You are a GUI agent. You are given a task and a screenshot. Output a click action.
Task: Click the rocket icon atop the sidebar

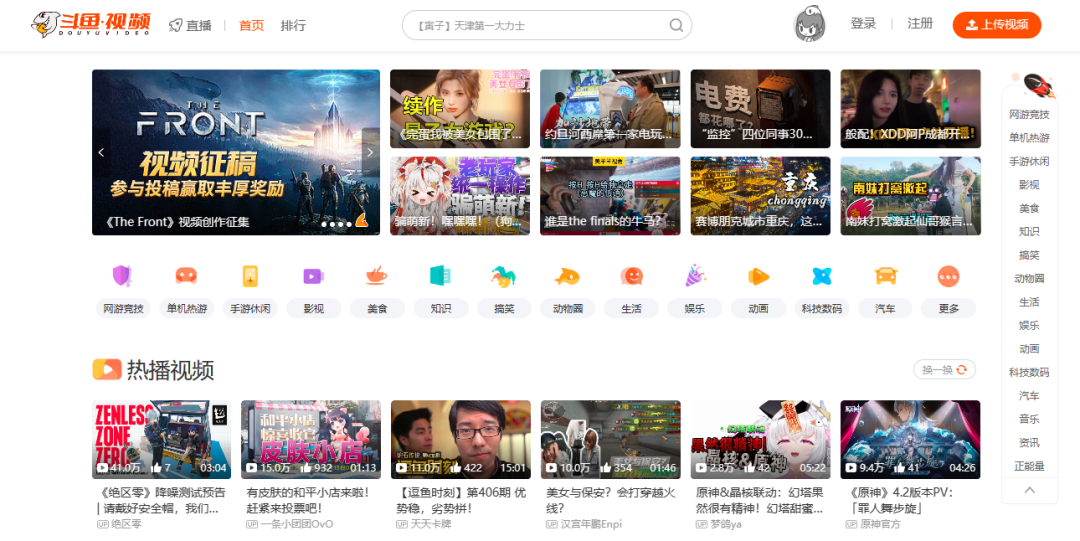click(1039, 85)
